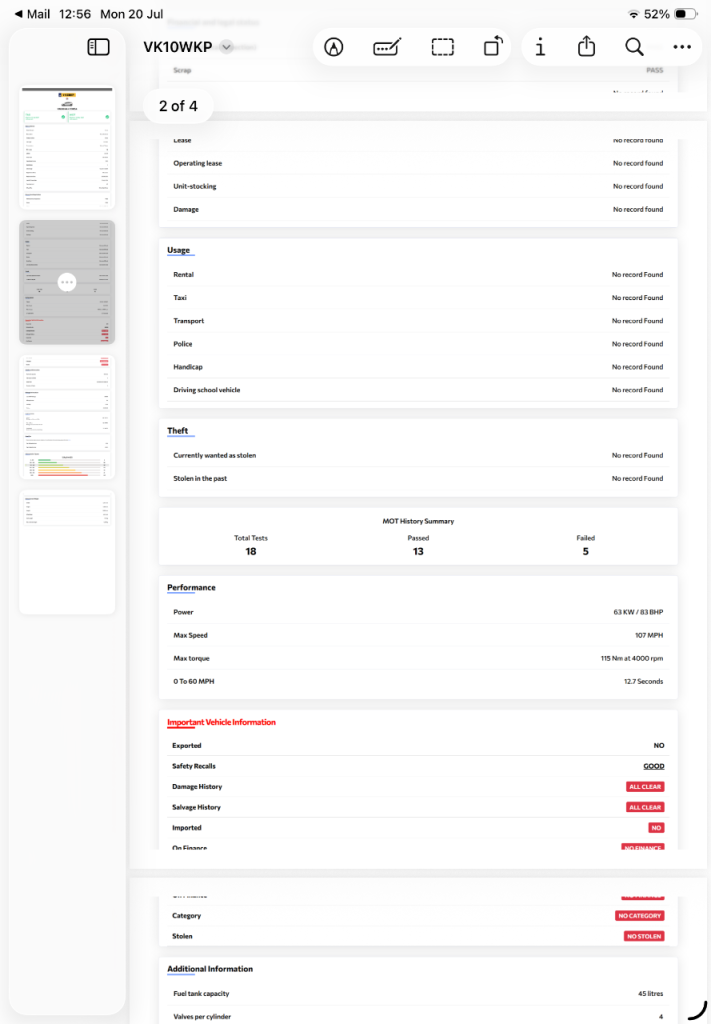
Task: Click the 'Driving school vehicle' label
Action: (206, 390)
